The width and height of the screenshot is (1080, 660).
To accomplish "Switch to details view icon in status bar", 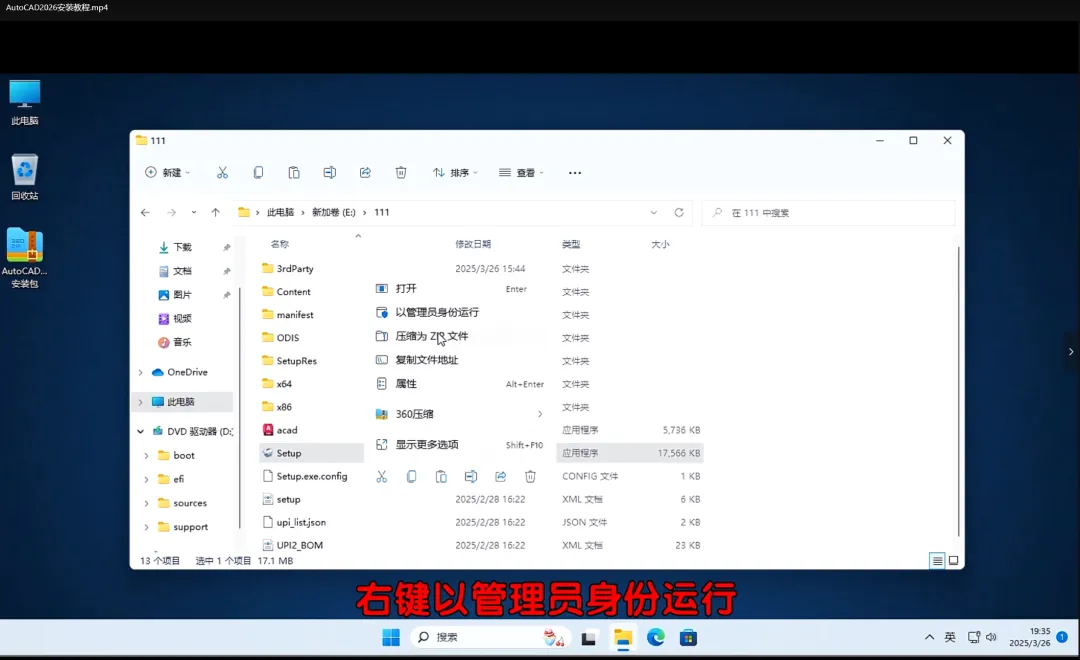I will point(937,561).
